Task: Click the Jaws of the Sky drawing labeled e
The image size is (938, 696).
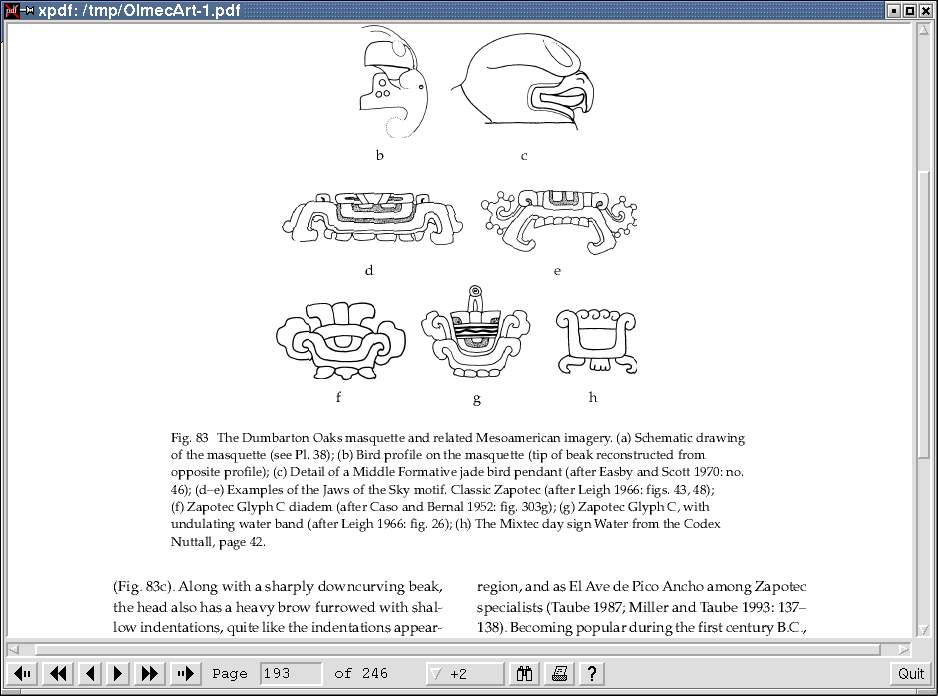Action: point(559,221)
